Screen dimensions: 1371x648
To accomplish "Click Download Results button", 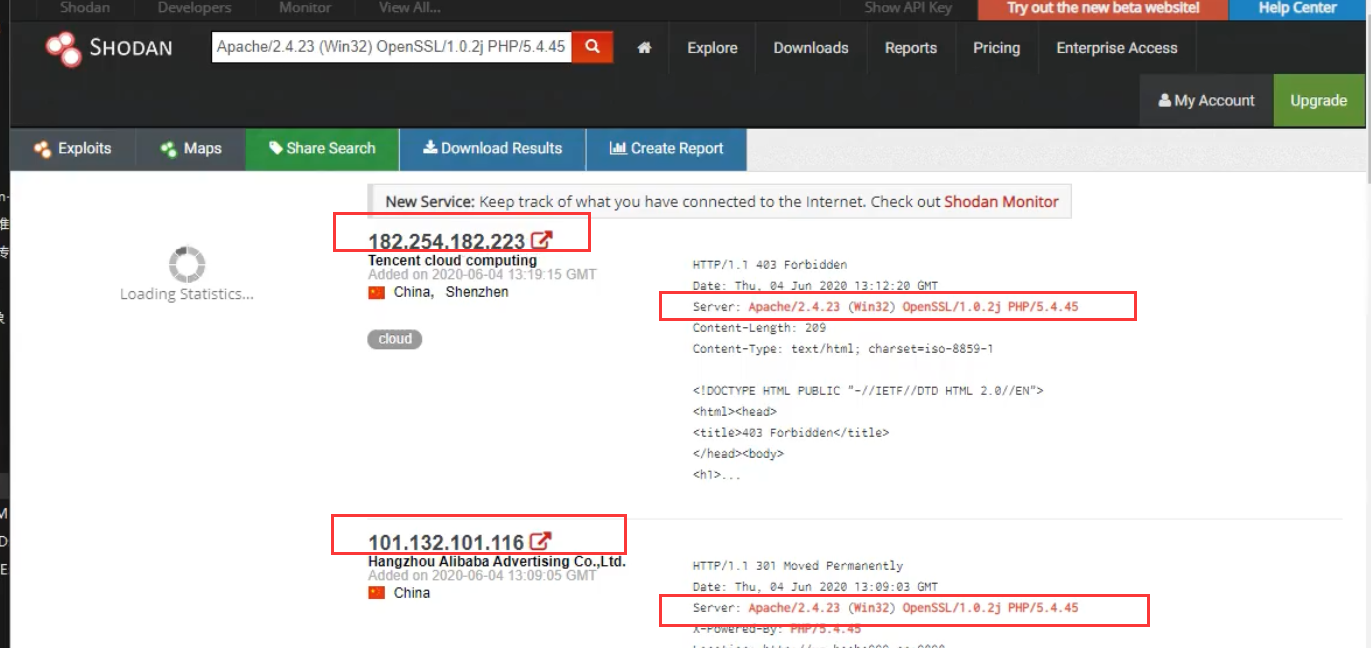I will [492, 149].
